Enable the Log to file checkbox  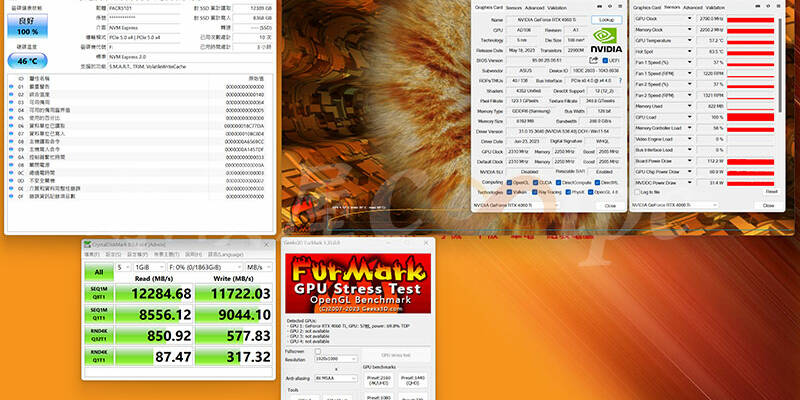click(637, 192)
